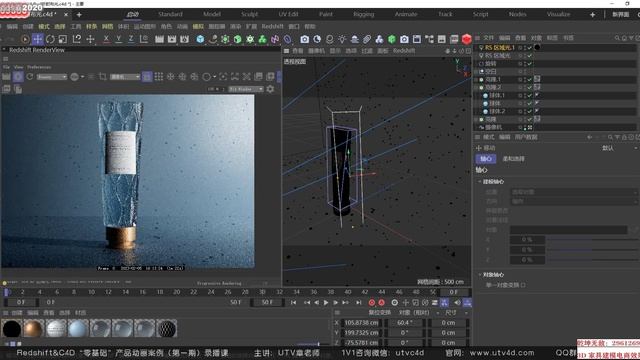The height and width of the screenshot is (360, 640).
Task: Open the Redshift menu in main menu bar
Action: tap(272, 27)
